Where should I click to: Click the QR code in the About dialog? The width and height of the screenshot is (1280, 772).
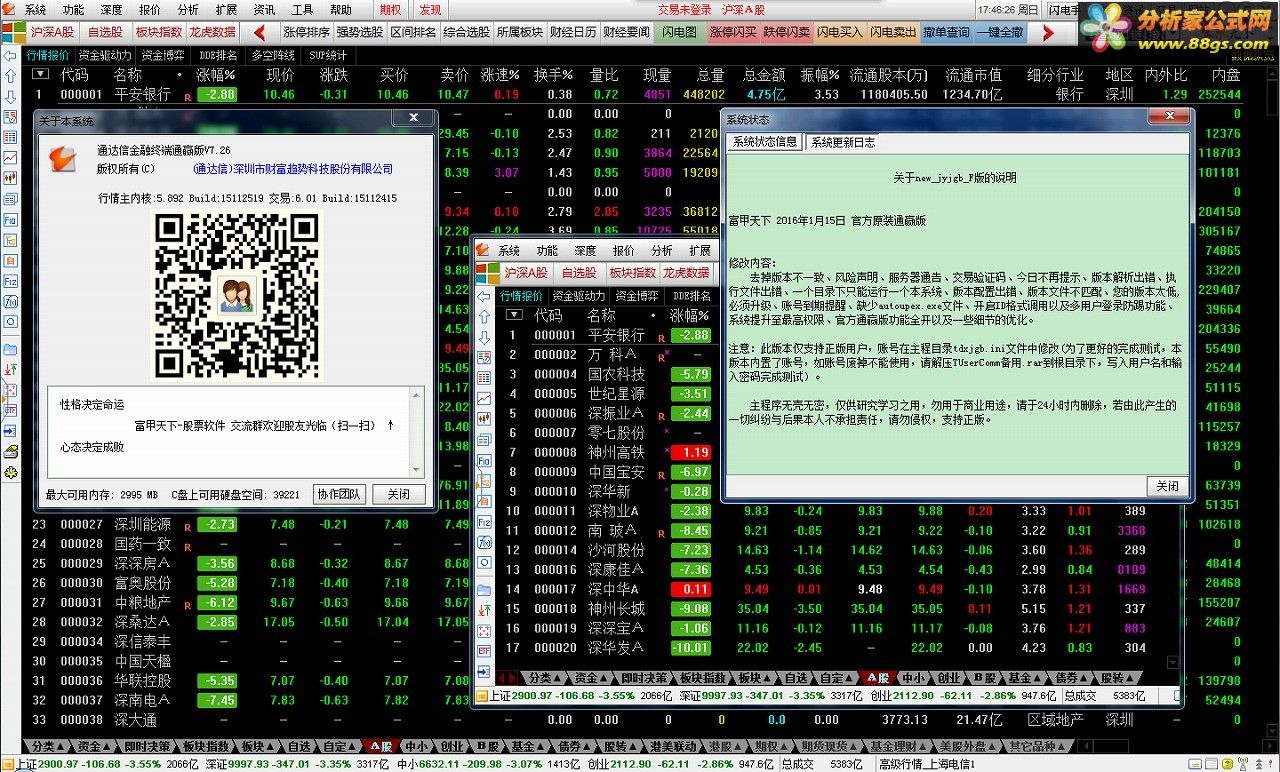tap(235, 295)
